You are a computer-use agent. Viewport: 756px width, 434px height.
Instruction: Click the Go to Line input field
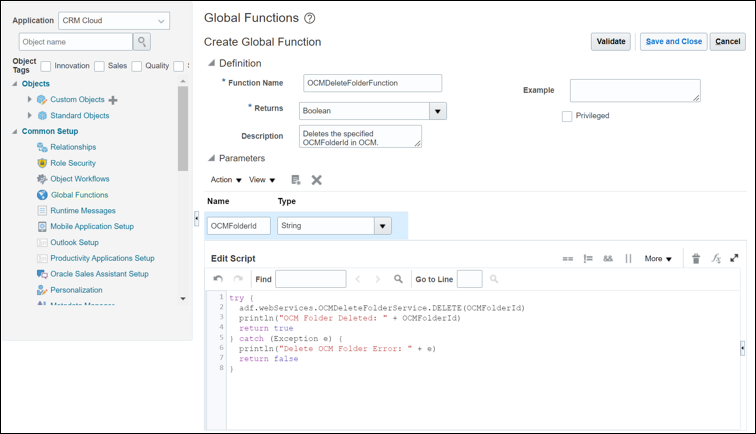[469, 279]
